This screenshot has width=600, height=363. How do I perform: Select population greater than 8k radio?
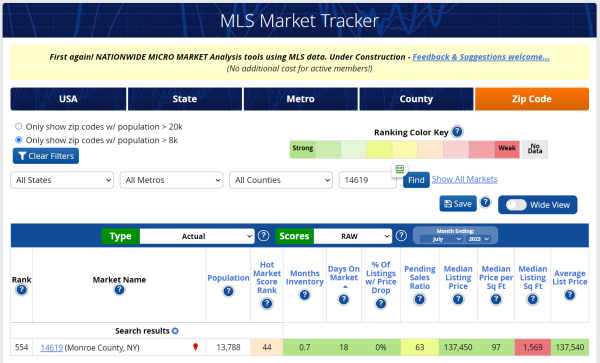pyautogui.click(x=18, y=140)
